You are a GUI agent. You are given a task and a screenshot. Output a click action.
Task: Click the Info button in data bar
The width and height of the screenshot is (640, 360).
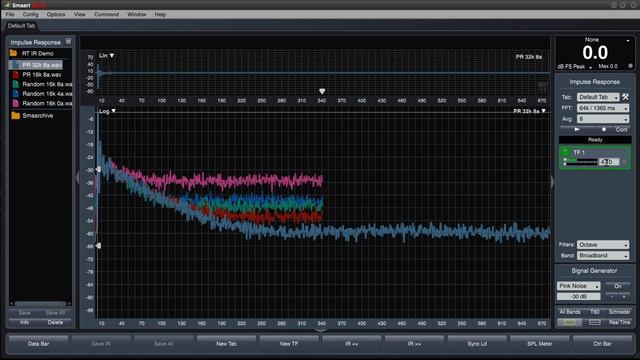24,322
